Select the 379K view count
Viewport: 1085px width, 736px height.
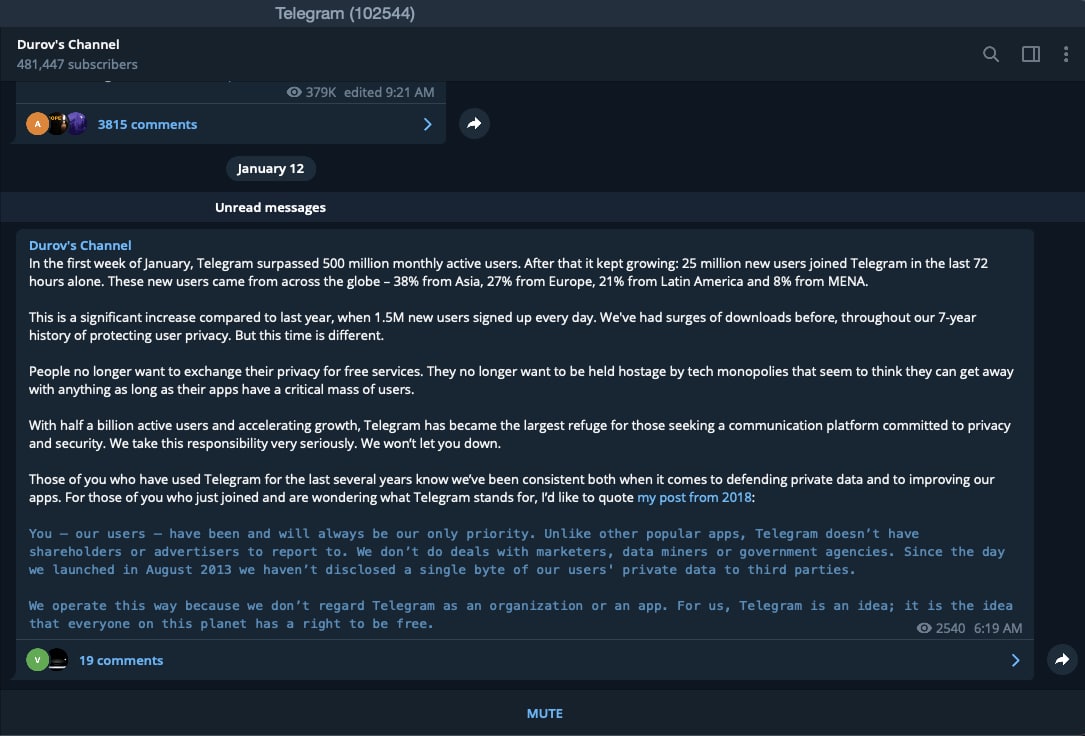coord(321,92)
